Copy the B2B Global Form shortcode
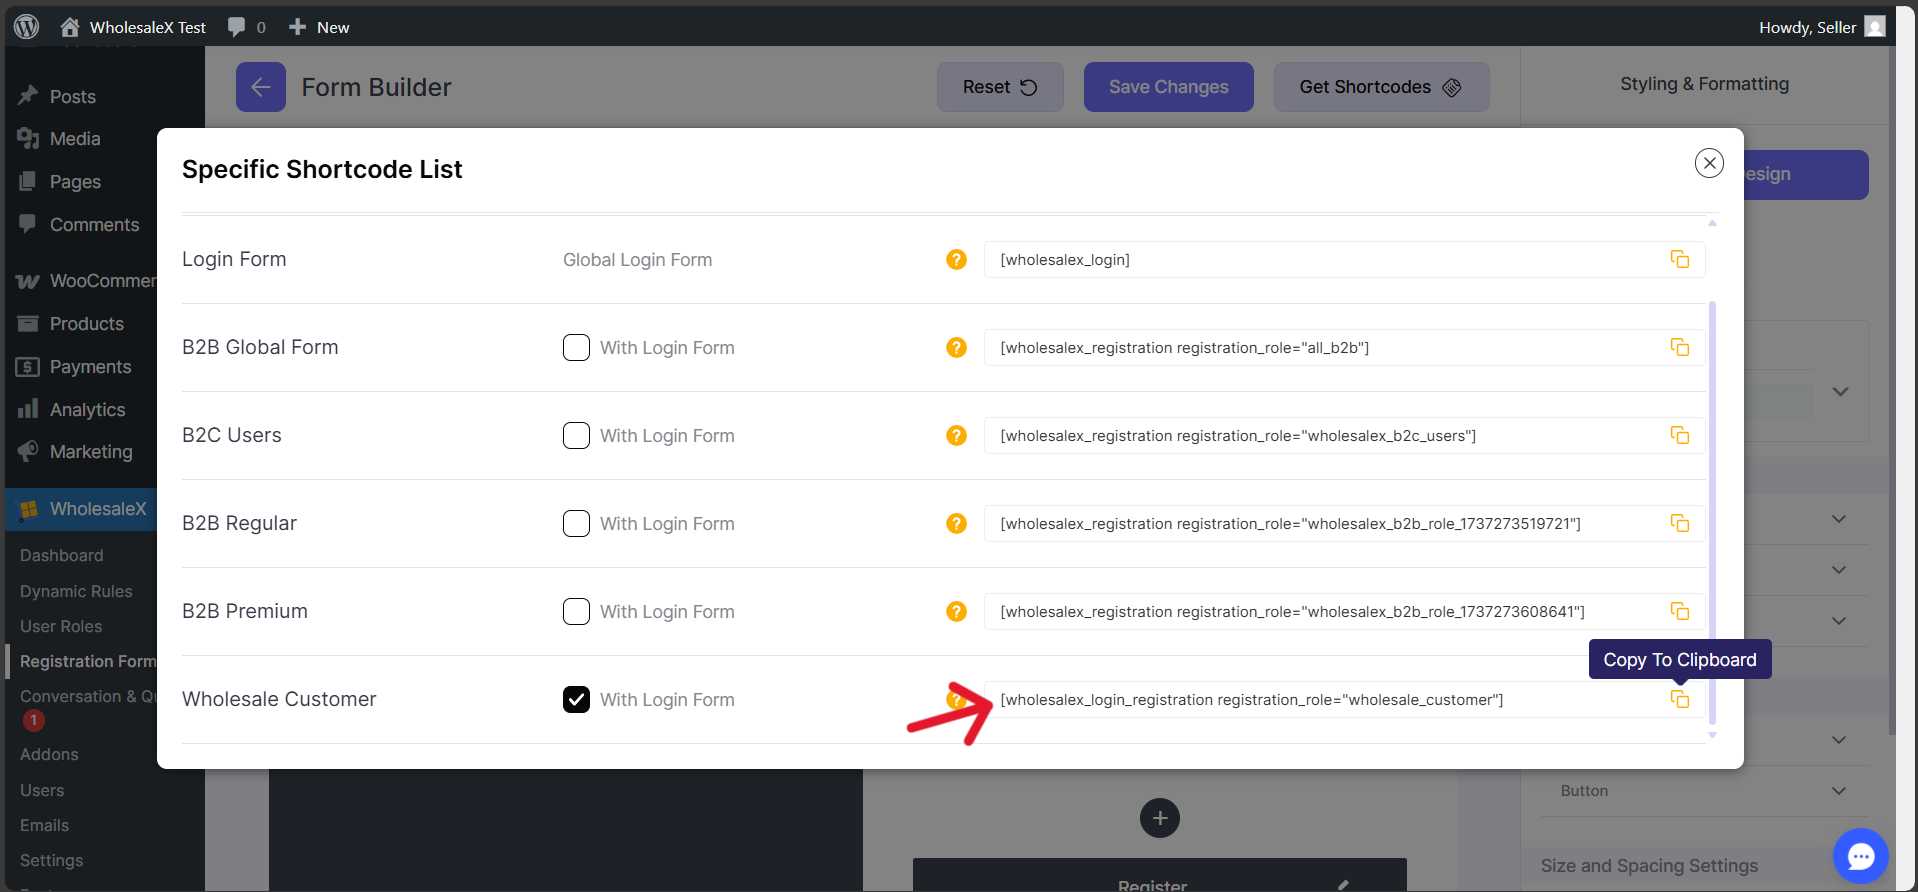This screenshot has width=1918, height=892. tap(1679, 348)
